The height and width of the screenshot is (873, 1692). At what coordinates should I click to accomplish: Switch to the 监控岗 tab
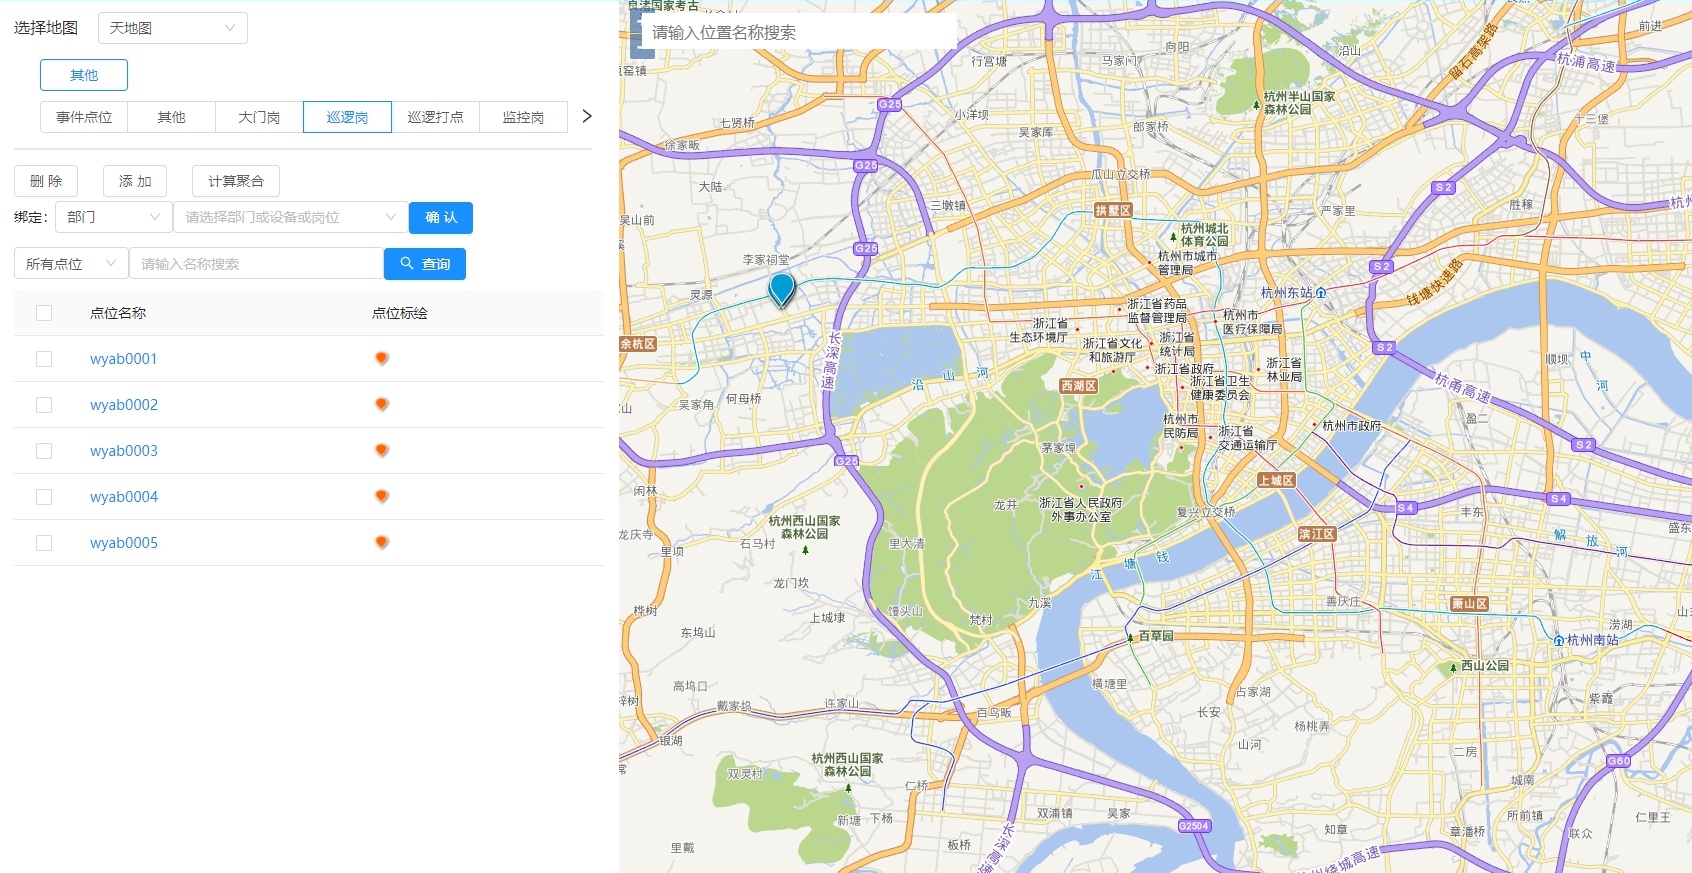523,117
